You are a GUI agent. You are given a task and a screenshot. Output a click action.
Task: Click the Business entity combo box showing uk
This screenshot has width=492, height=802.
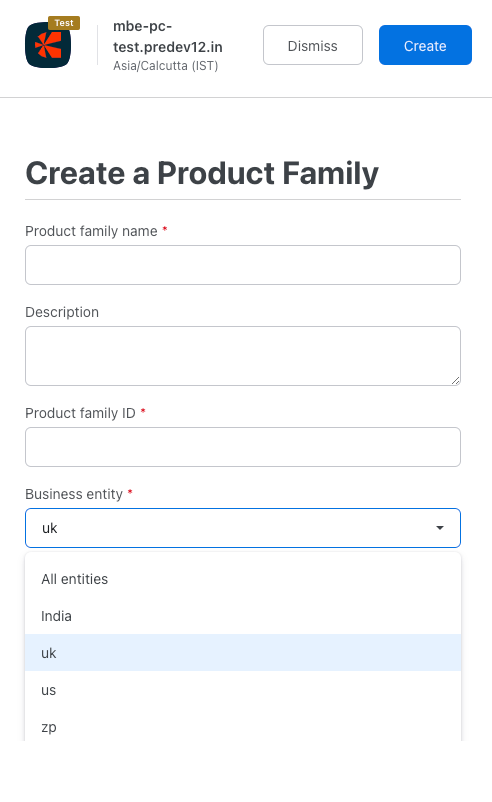(x=243, y=528)
